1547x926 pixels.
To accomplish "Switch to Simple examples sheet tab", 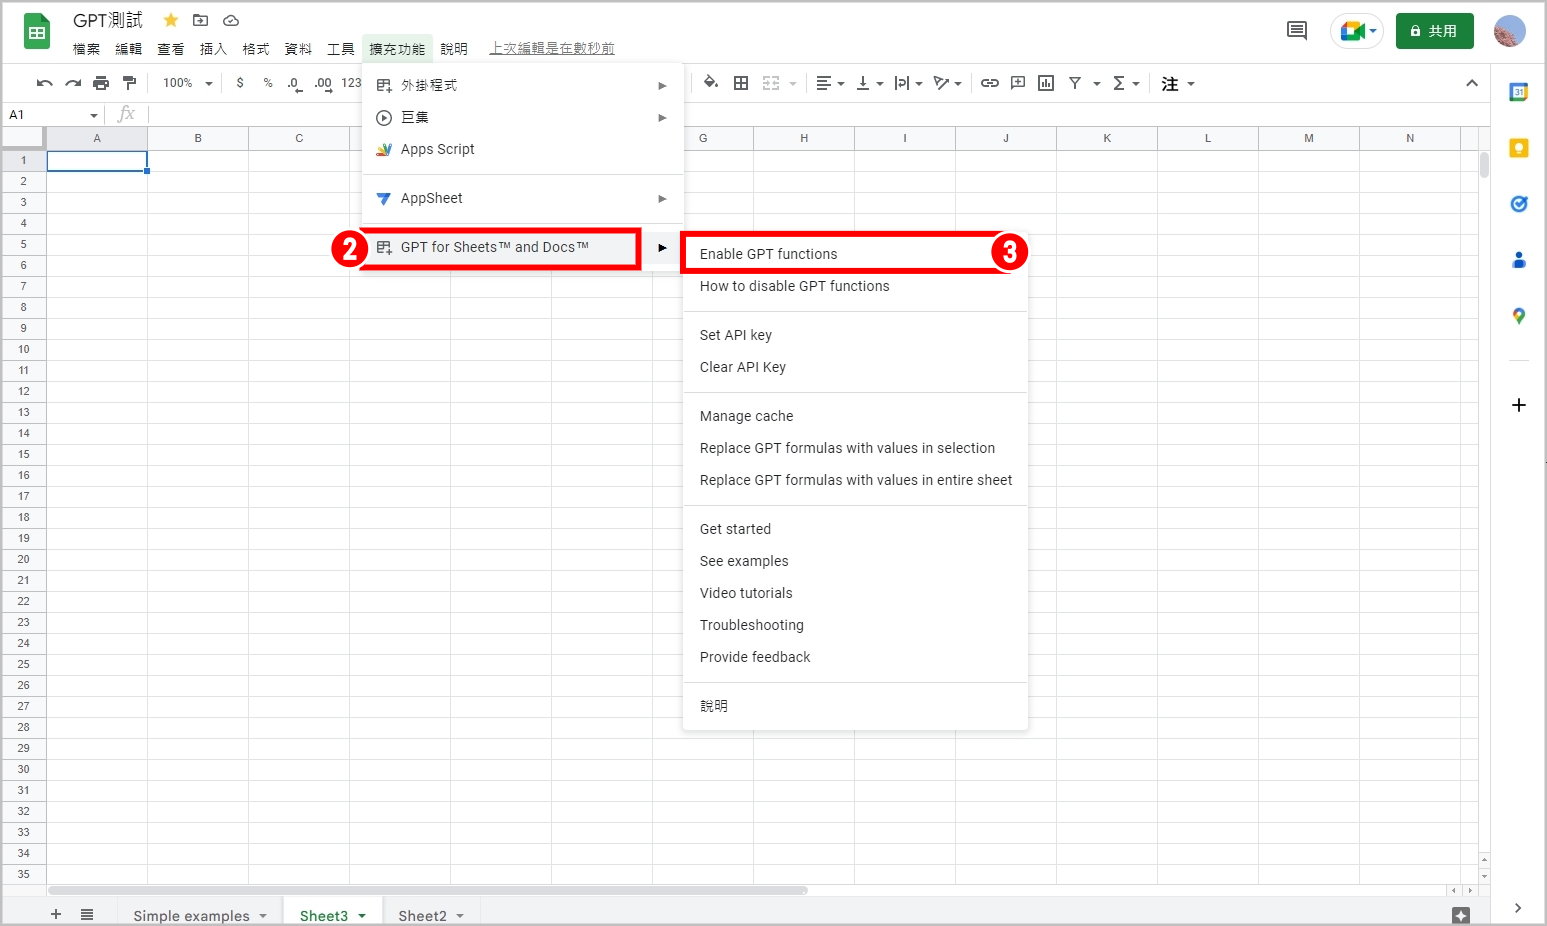I will (x=191, y=915).
